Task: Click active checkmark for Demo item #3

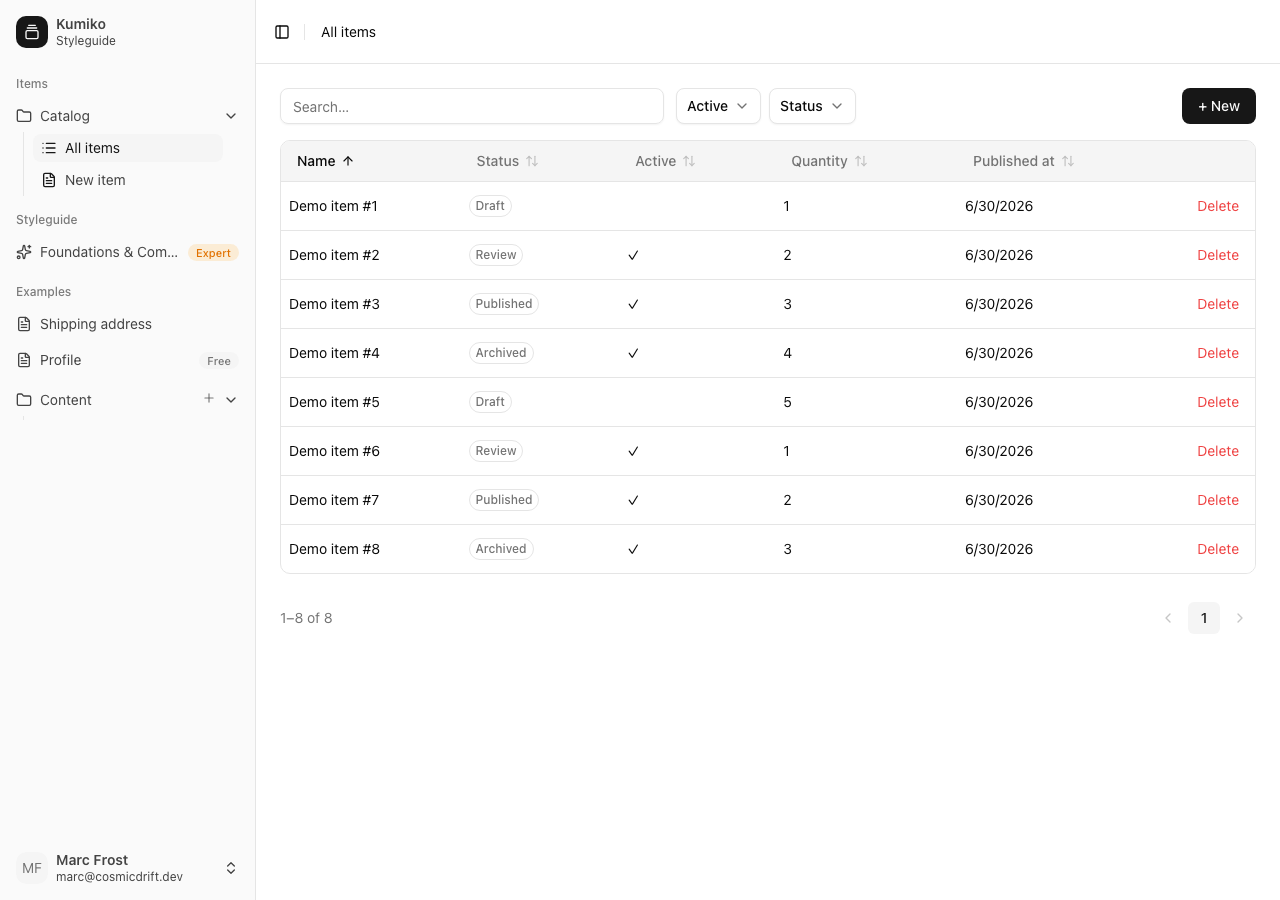Action: coord(633,304)
